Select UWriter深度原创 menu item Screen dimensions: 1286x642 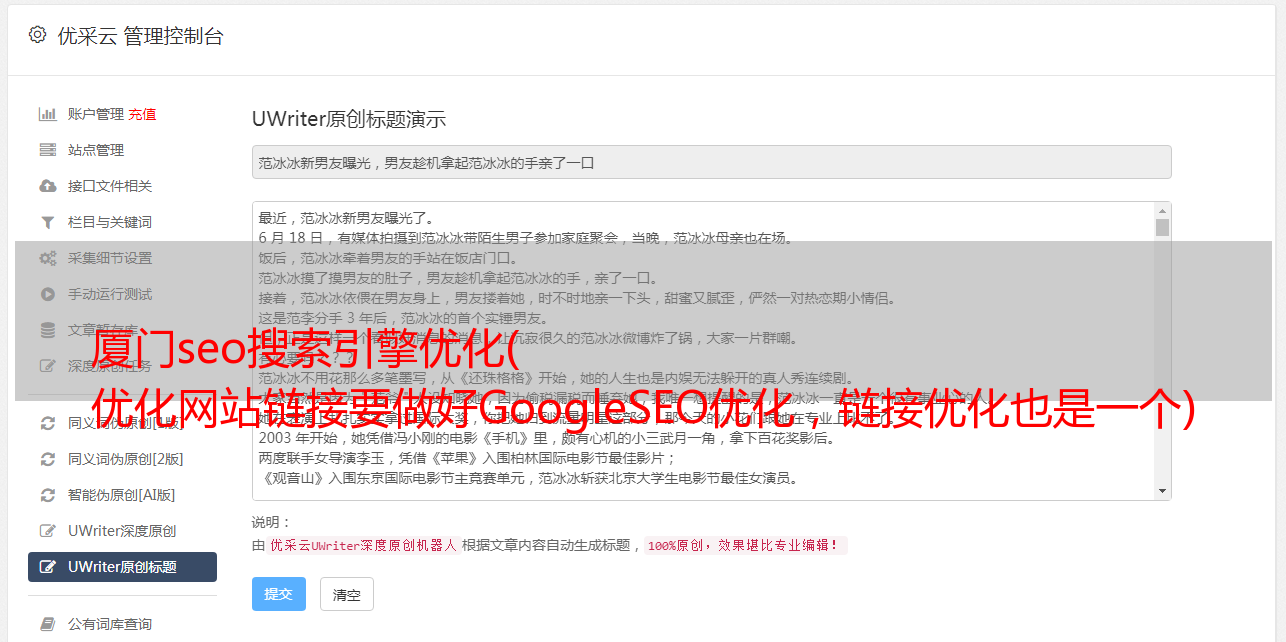click(122, 531)
